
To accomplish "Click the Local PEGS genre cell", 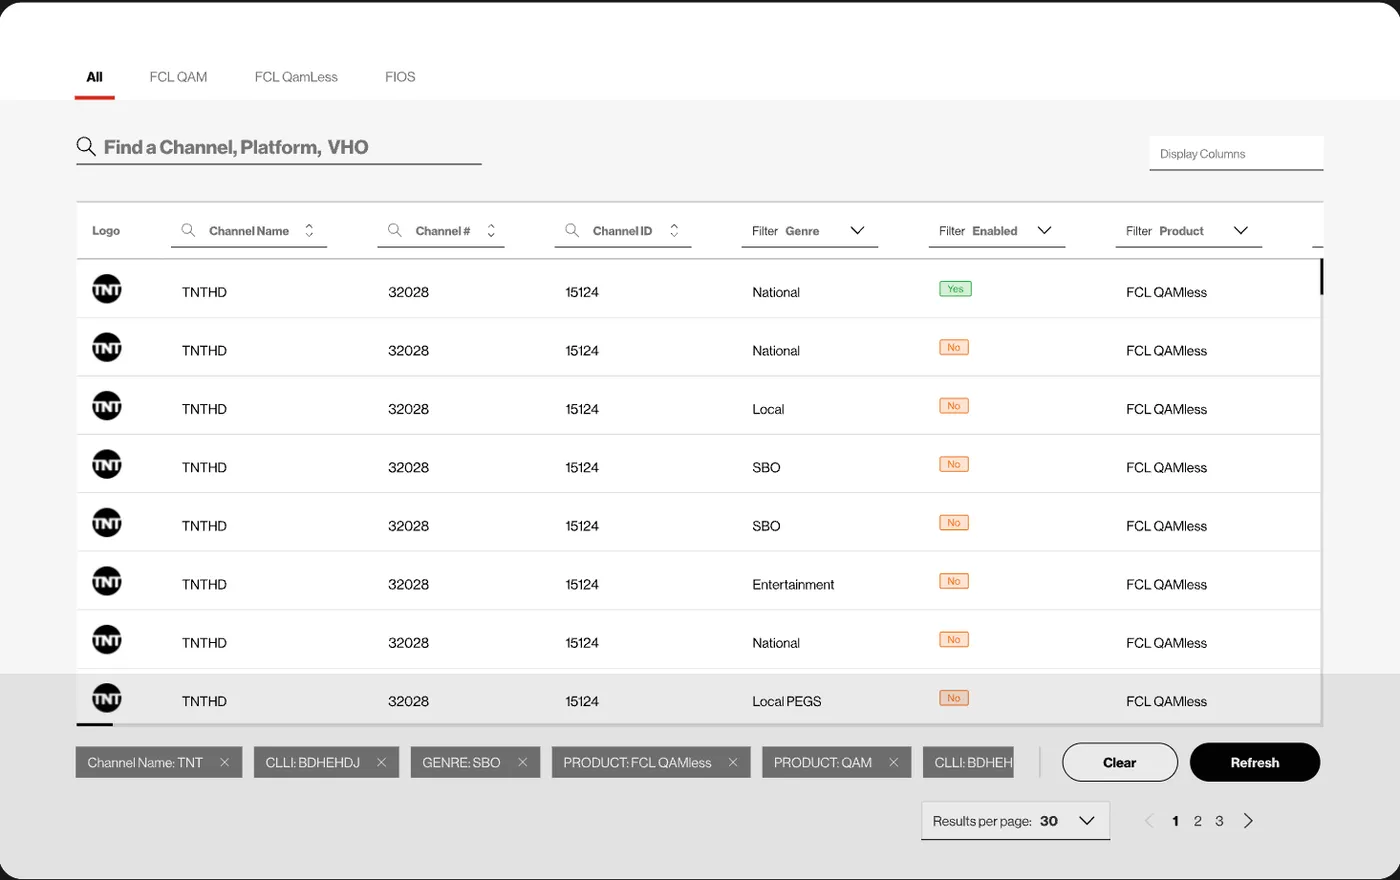I will pos(787,702).
